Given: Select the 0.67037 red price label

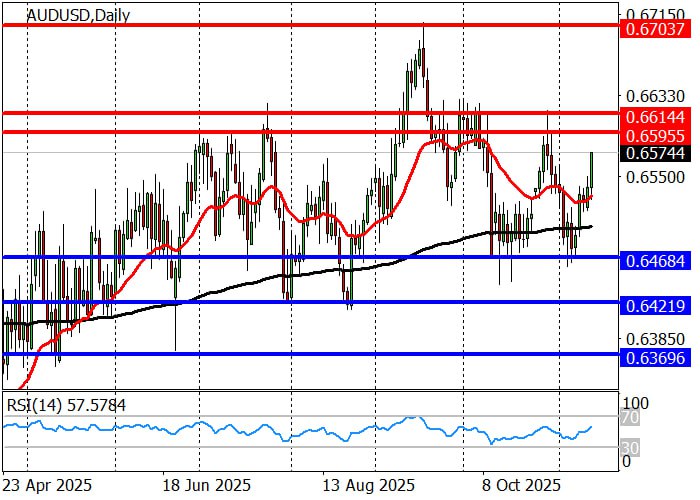Looking at the screenshot, I should 656,30.
